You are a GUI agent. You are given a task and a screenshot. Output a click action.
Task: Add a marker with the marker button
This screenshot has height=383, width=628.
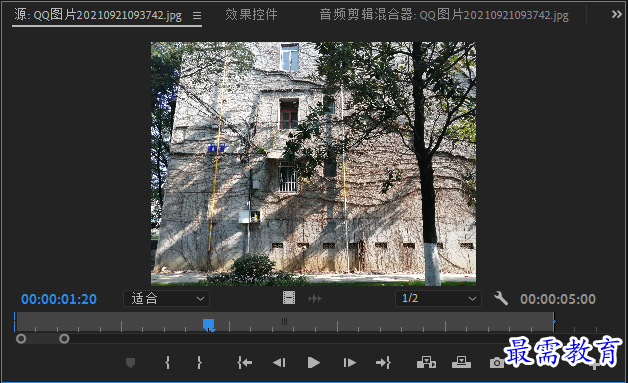click(x=130, y=363)
